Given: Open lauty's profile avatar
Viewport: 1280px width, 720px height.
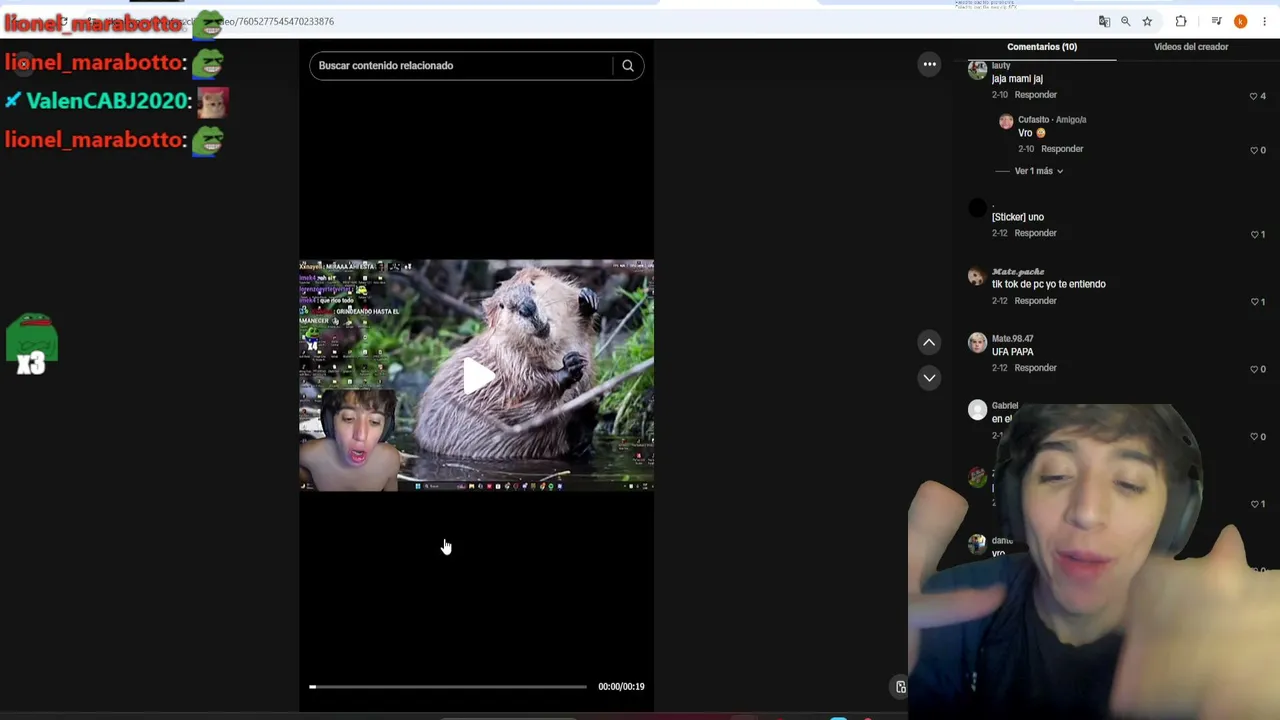Looking at the screenshot, I should pos(977,70).
